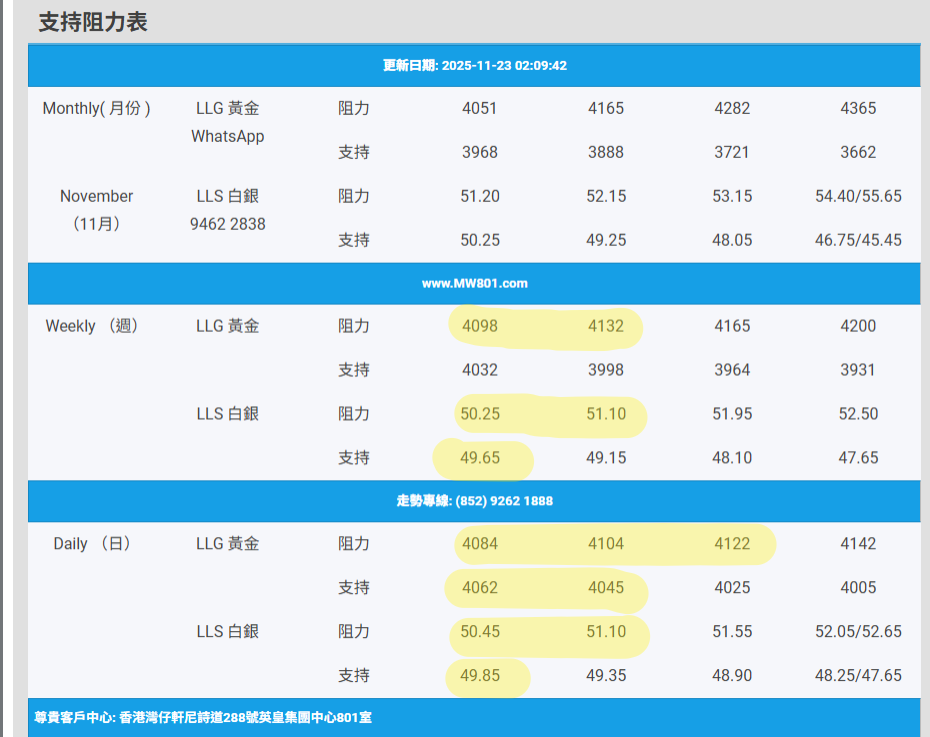This screenshot has width=930, height=737.
Task: Click highlighted daily gold resistance 4122
Action: (x=732, y=544)
